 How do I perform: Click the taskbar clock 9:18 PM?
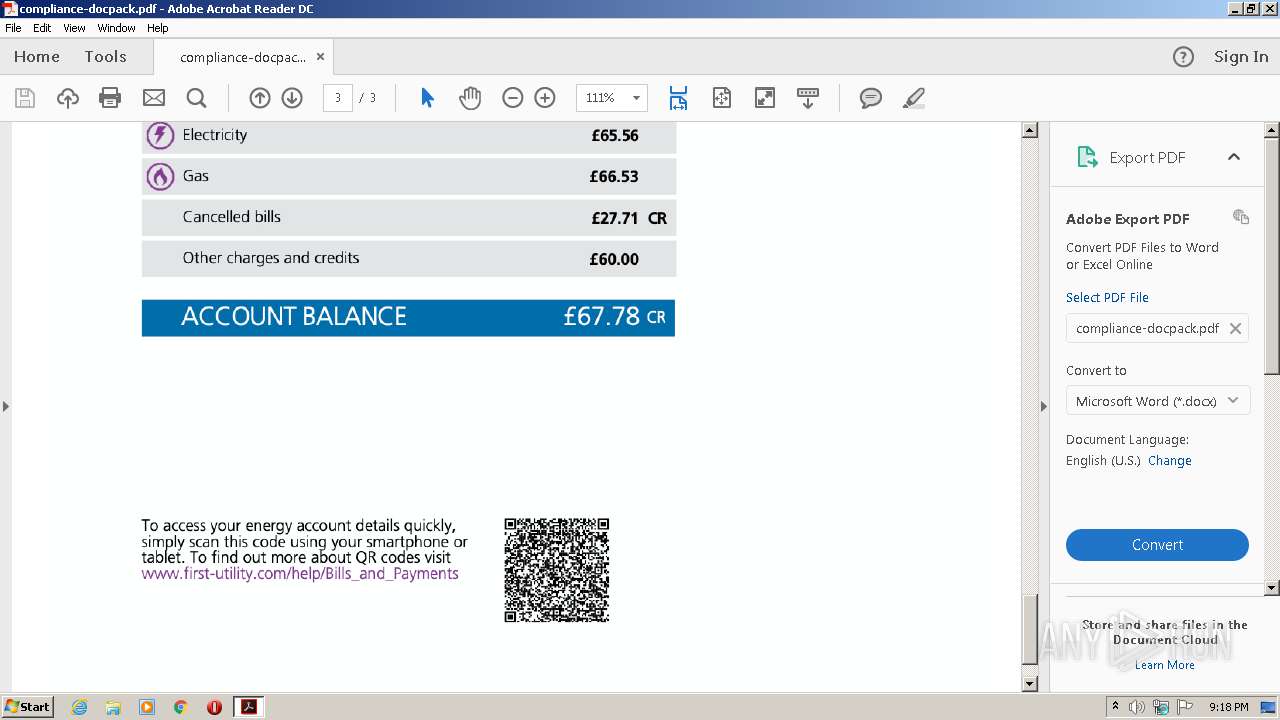1228,707
